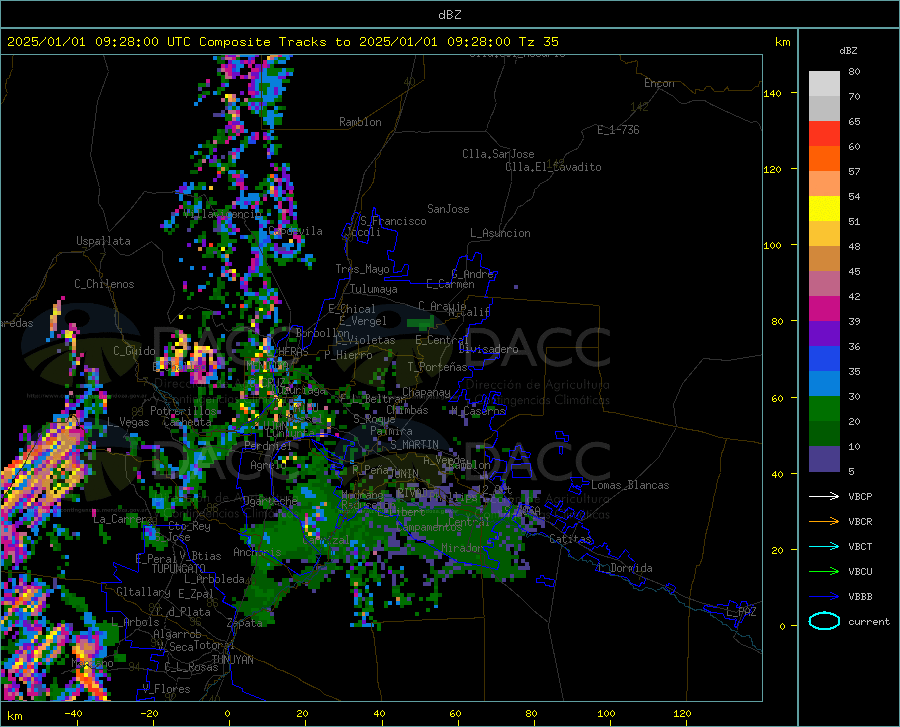Click the L_Asuncion map label
This screenshot has width=900, height=727.
click(500, 233)
